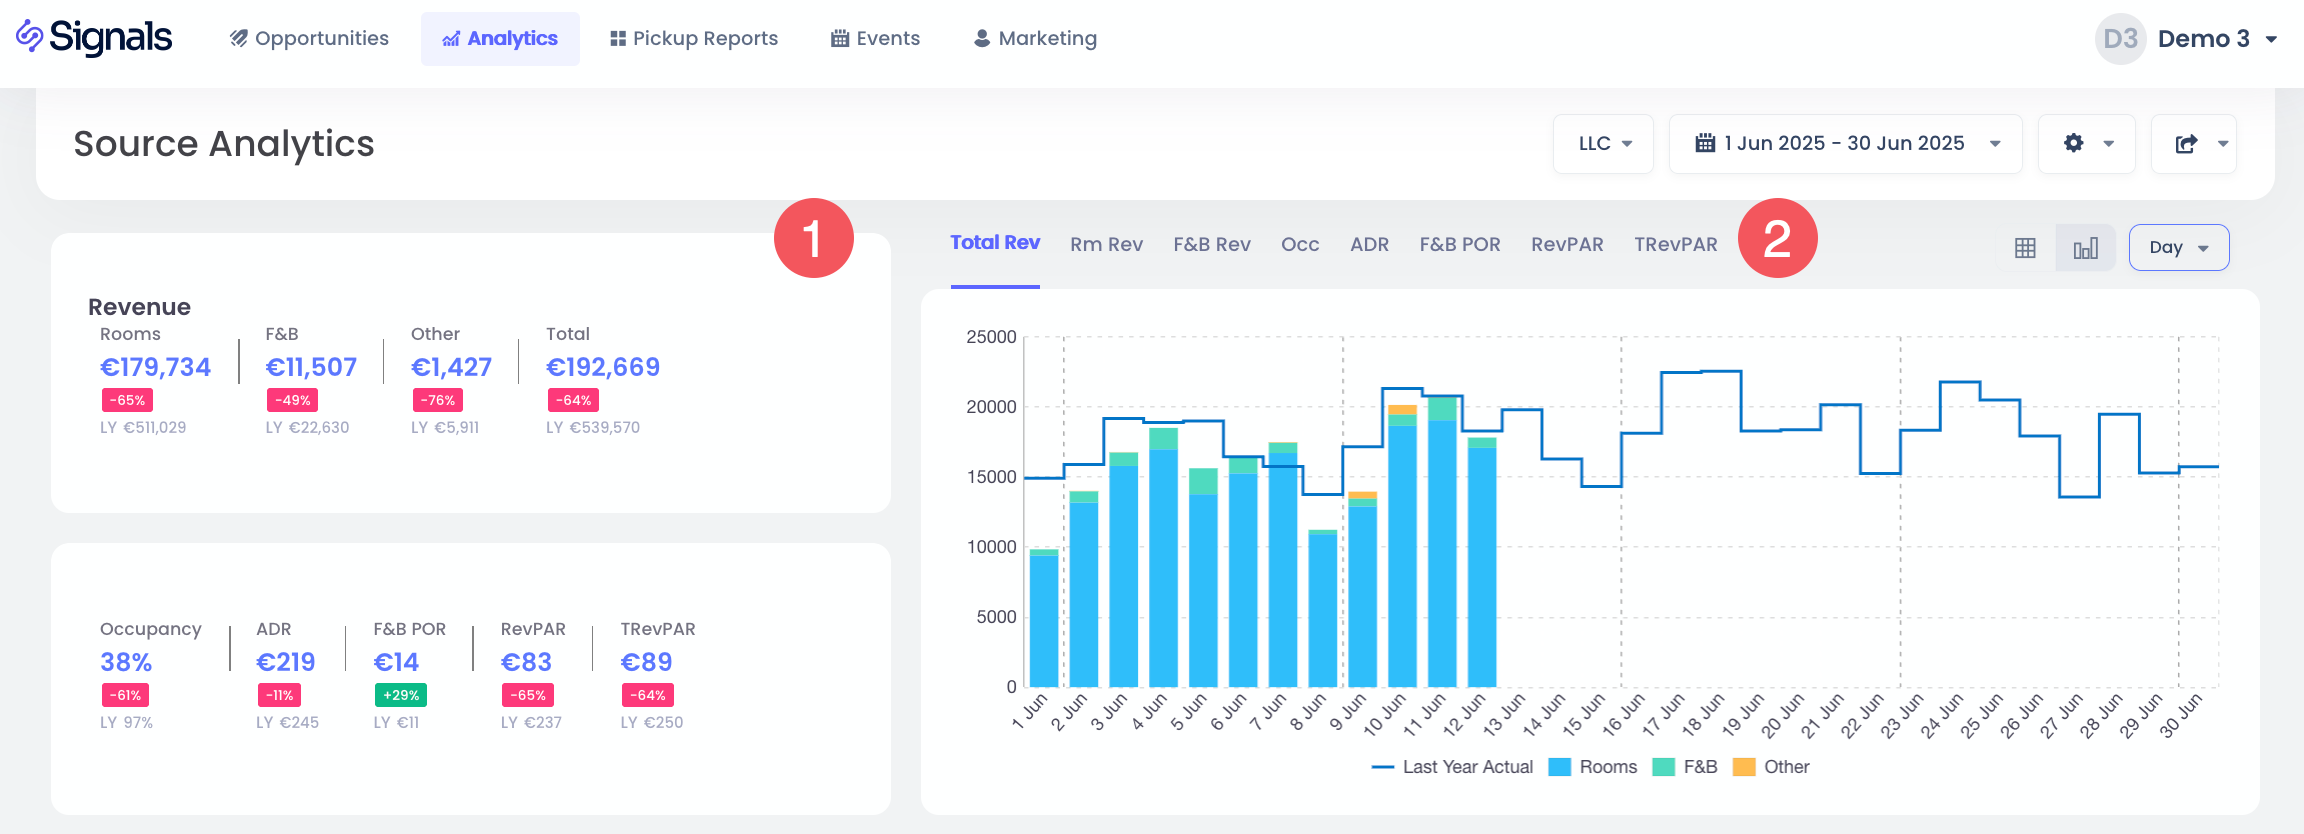
Task: Click the blue Rooms legend swatch
Action: 1559,767
